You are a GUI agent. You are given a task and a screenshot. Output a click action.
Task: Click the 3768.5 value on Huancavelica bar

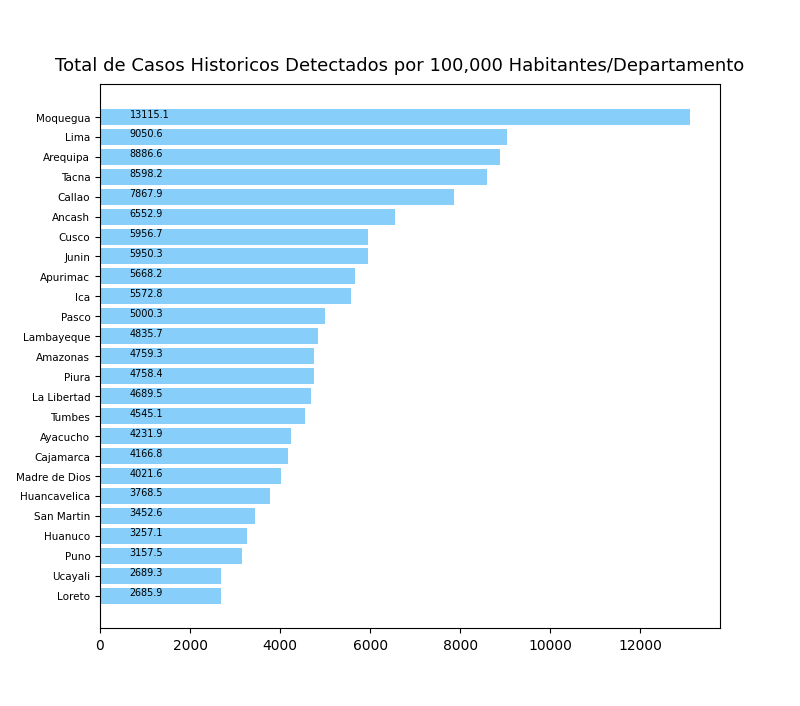pyautogui.click(x=146, y=493)
